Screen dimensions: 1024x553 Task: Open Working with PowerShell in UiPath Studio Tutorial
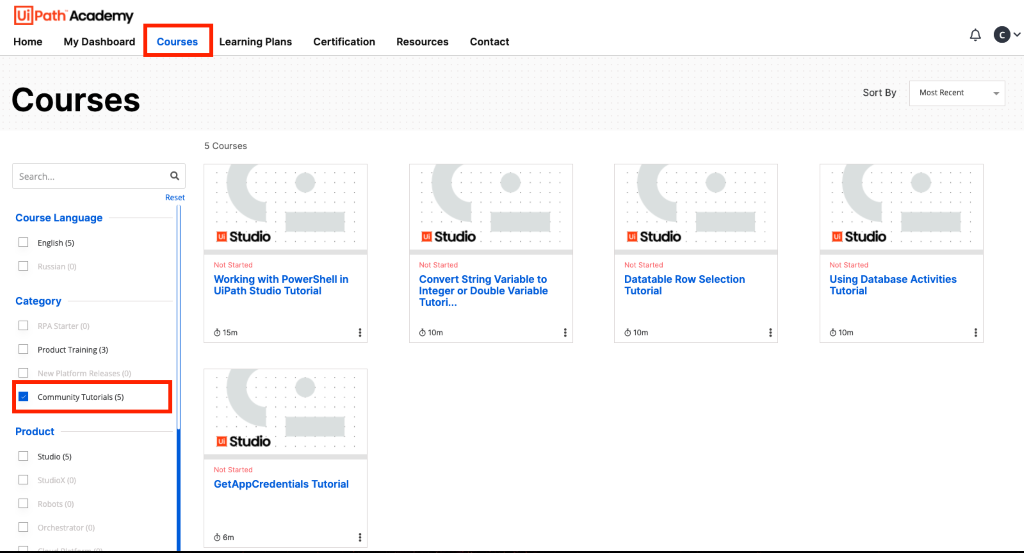281,285
